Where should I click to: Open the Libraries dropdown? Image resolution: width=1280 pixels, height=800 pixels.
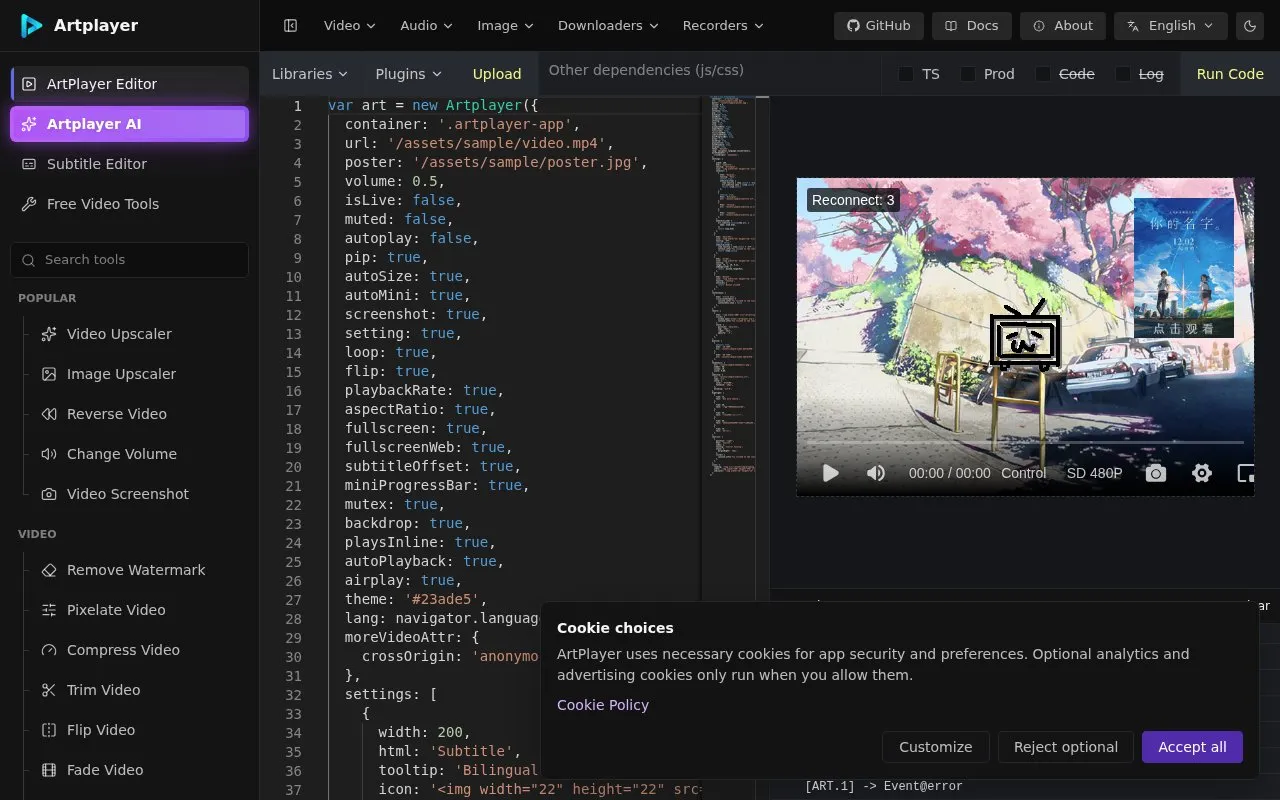[310, 74]
